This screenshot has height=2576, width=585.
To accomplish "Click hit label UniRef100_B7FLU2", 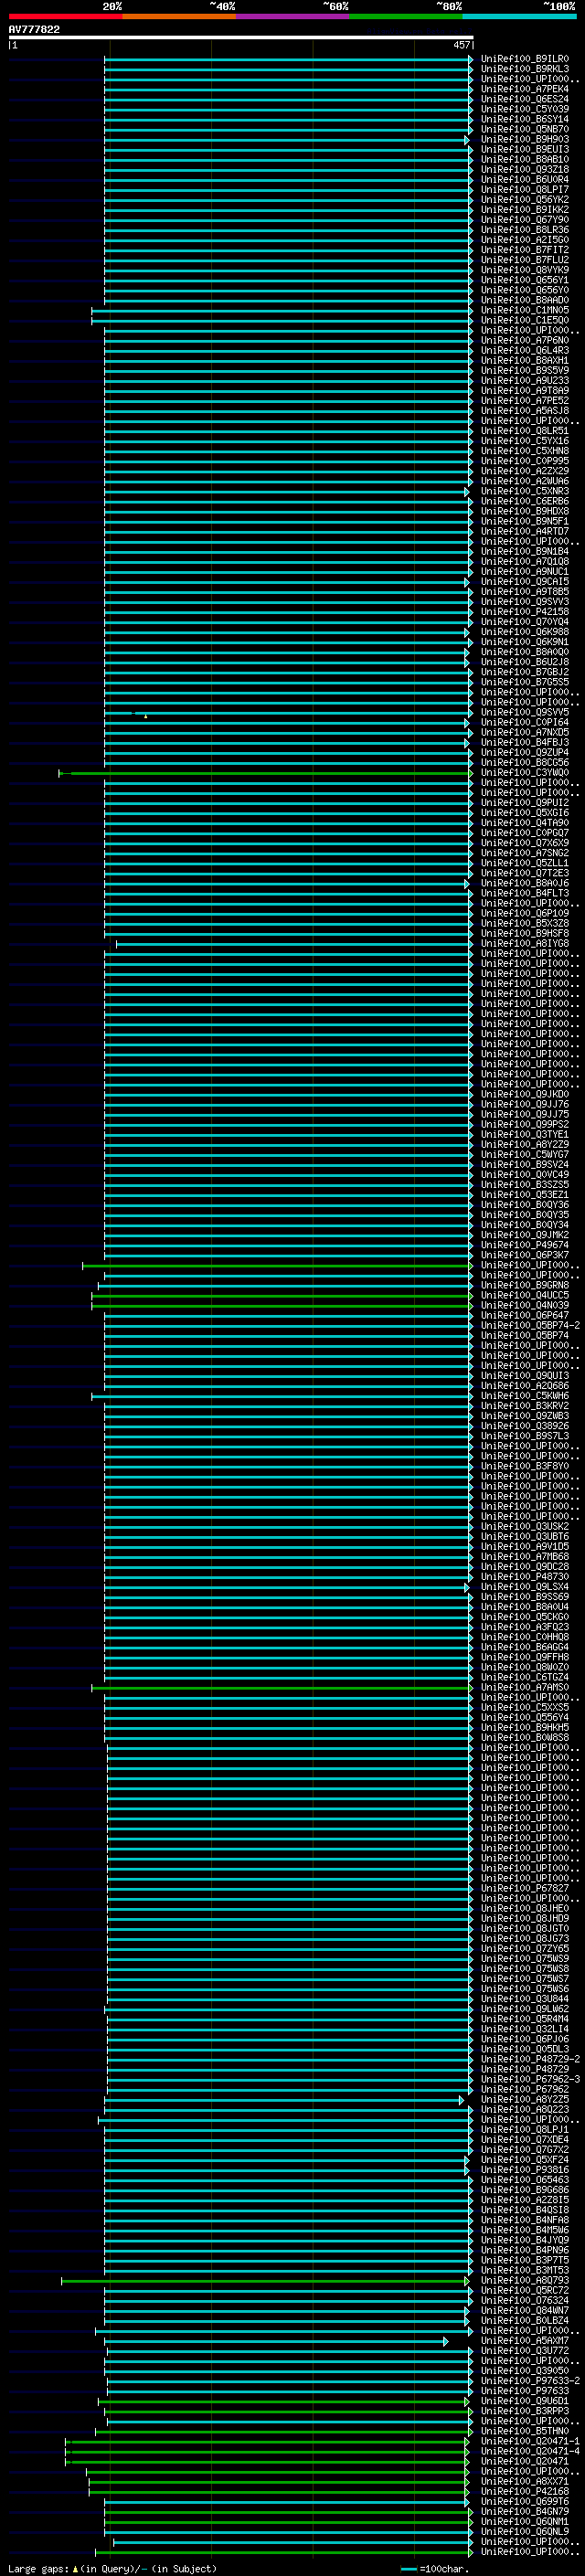I will 524,260.
